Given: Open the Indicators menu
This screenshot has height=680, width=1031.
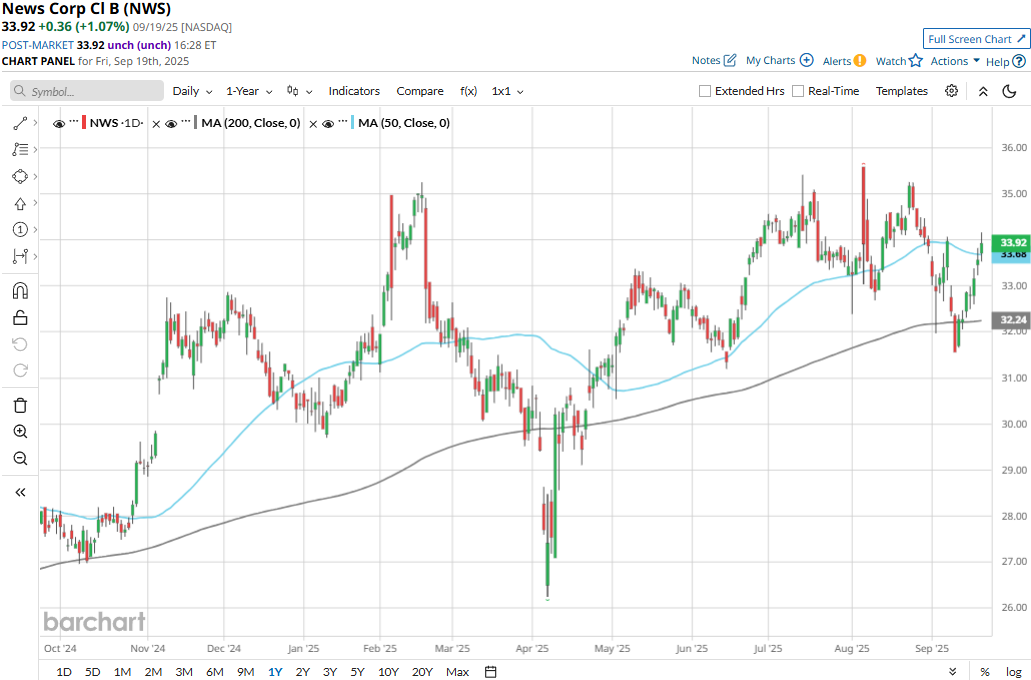Looking at the screenshot, I should tap(354, 91).
